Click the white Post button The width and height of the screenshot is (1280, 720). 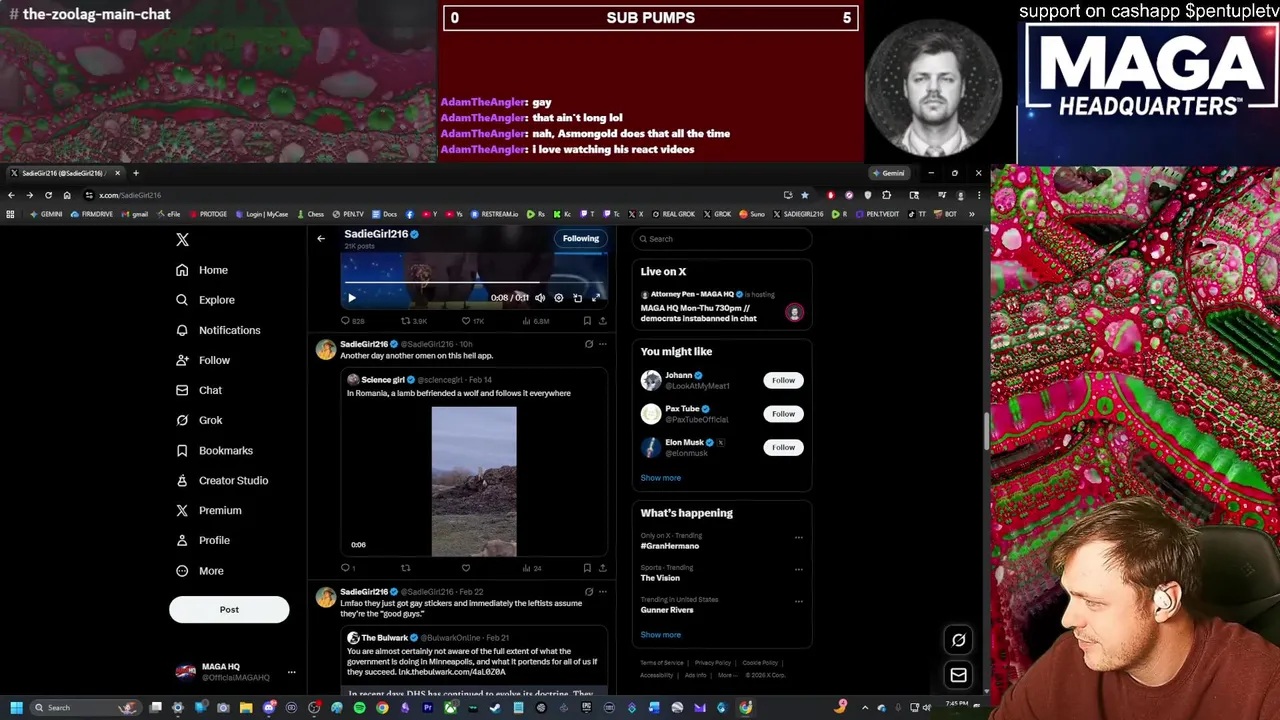click(x=229, y=609)
